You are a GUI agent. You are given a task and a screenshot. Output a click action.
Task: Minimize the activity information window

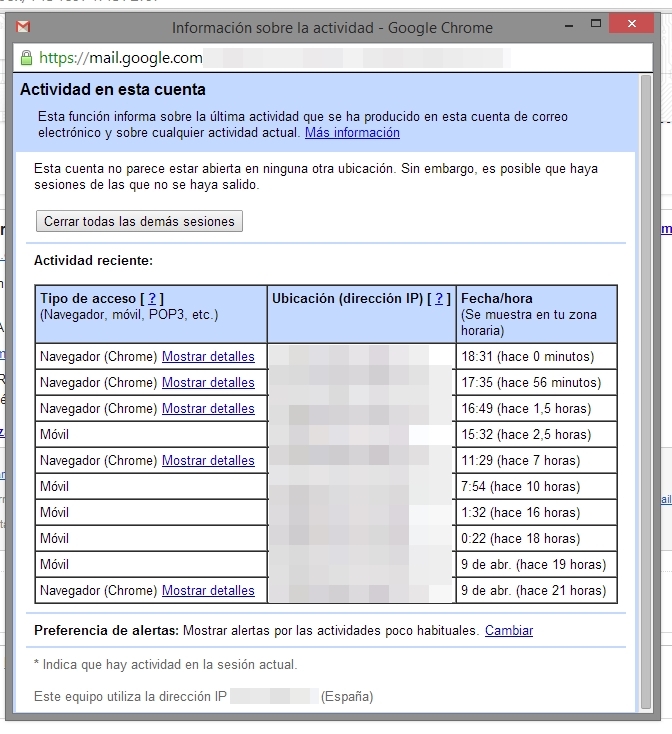(x=569, y=26)
